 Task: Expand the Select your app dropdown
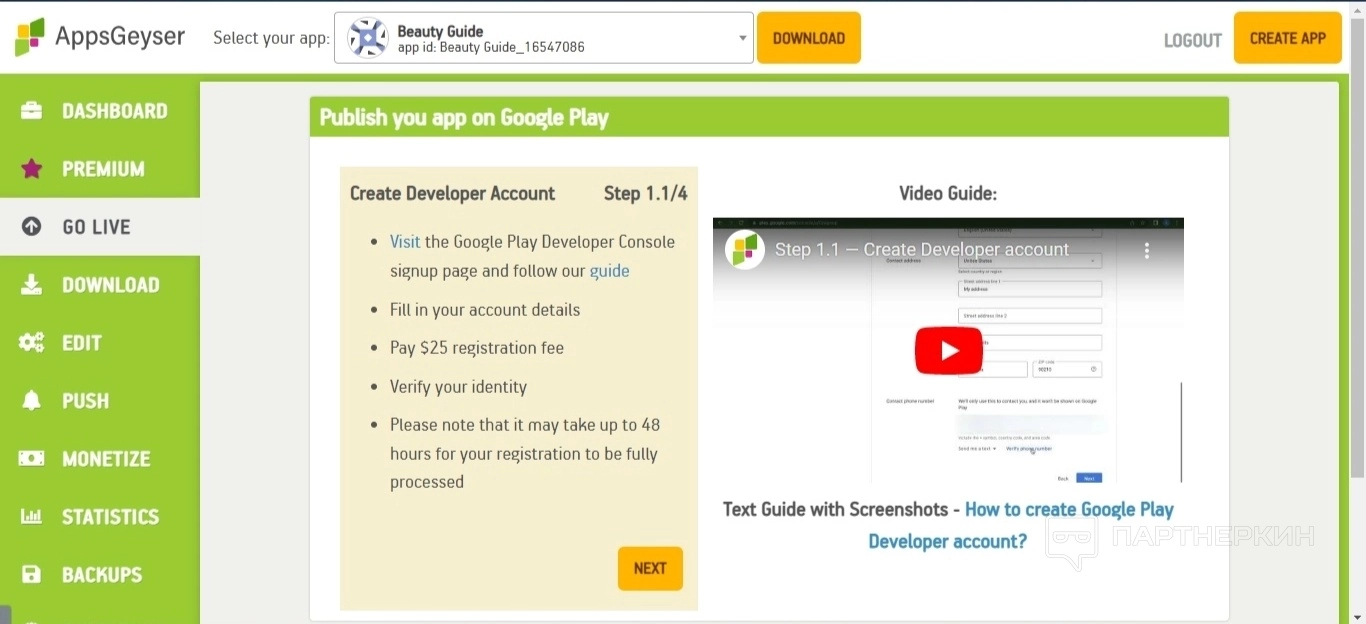coord(543,38)
